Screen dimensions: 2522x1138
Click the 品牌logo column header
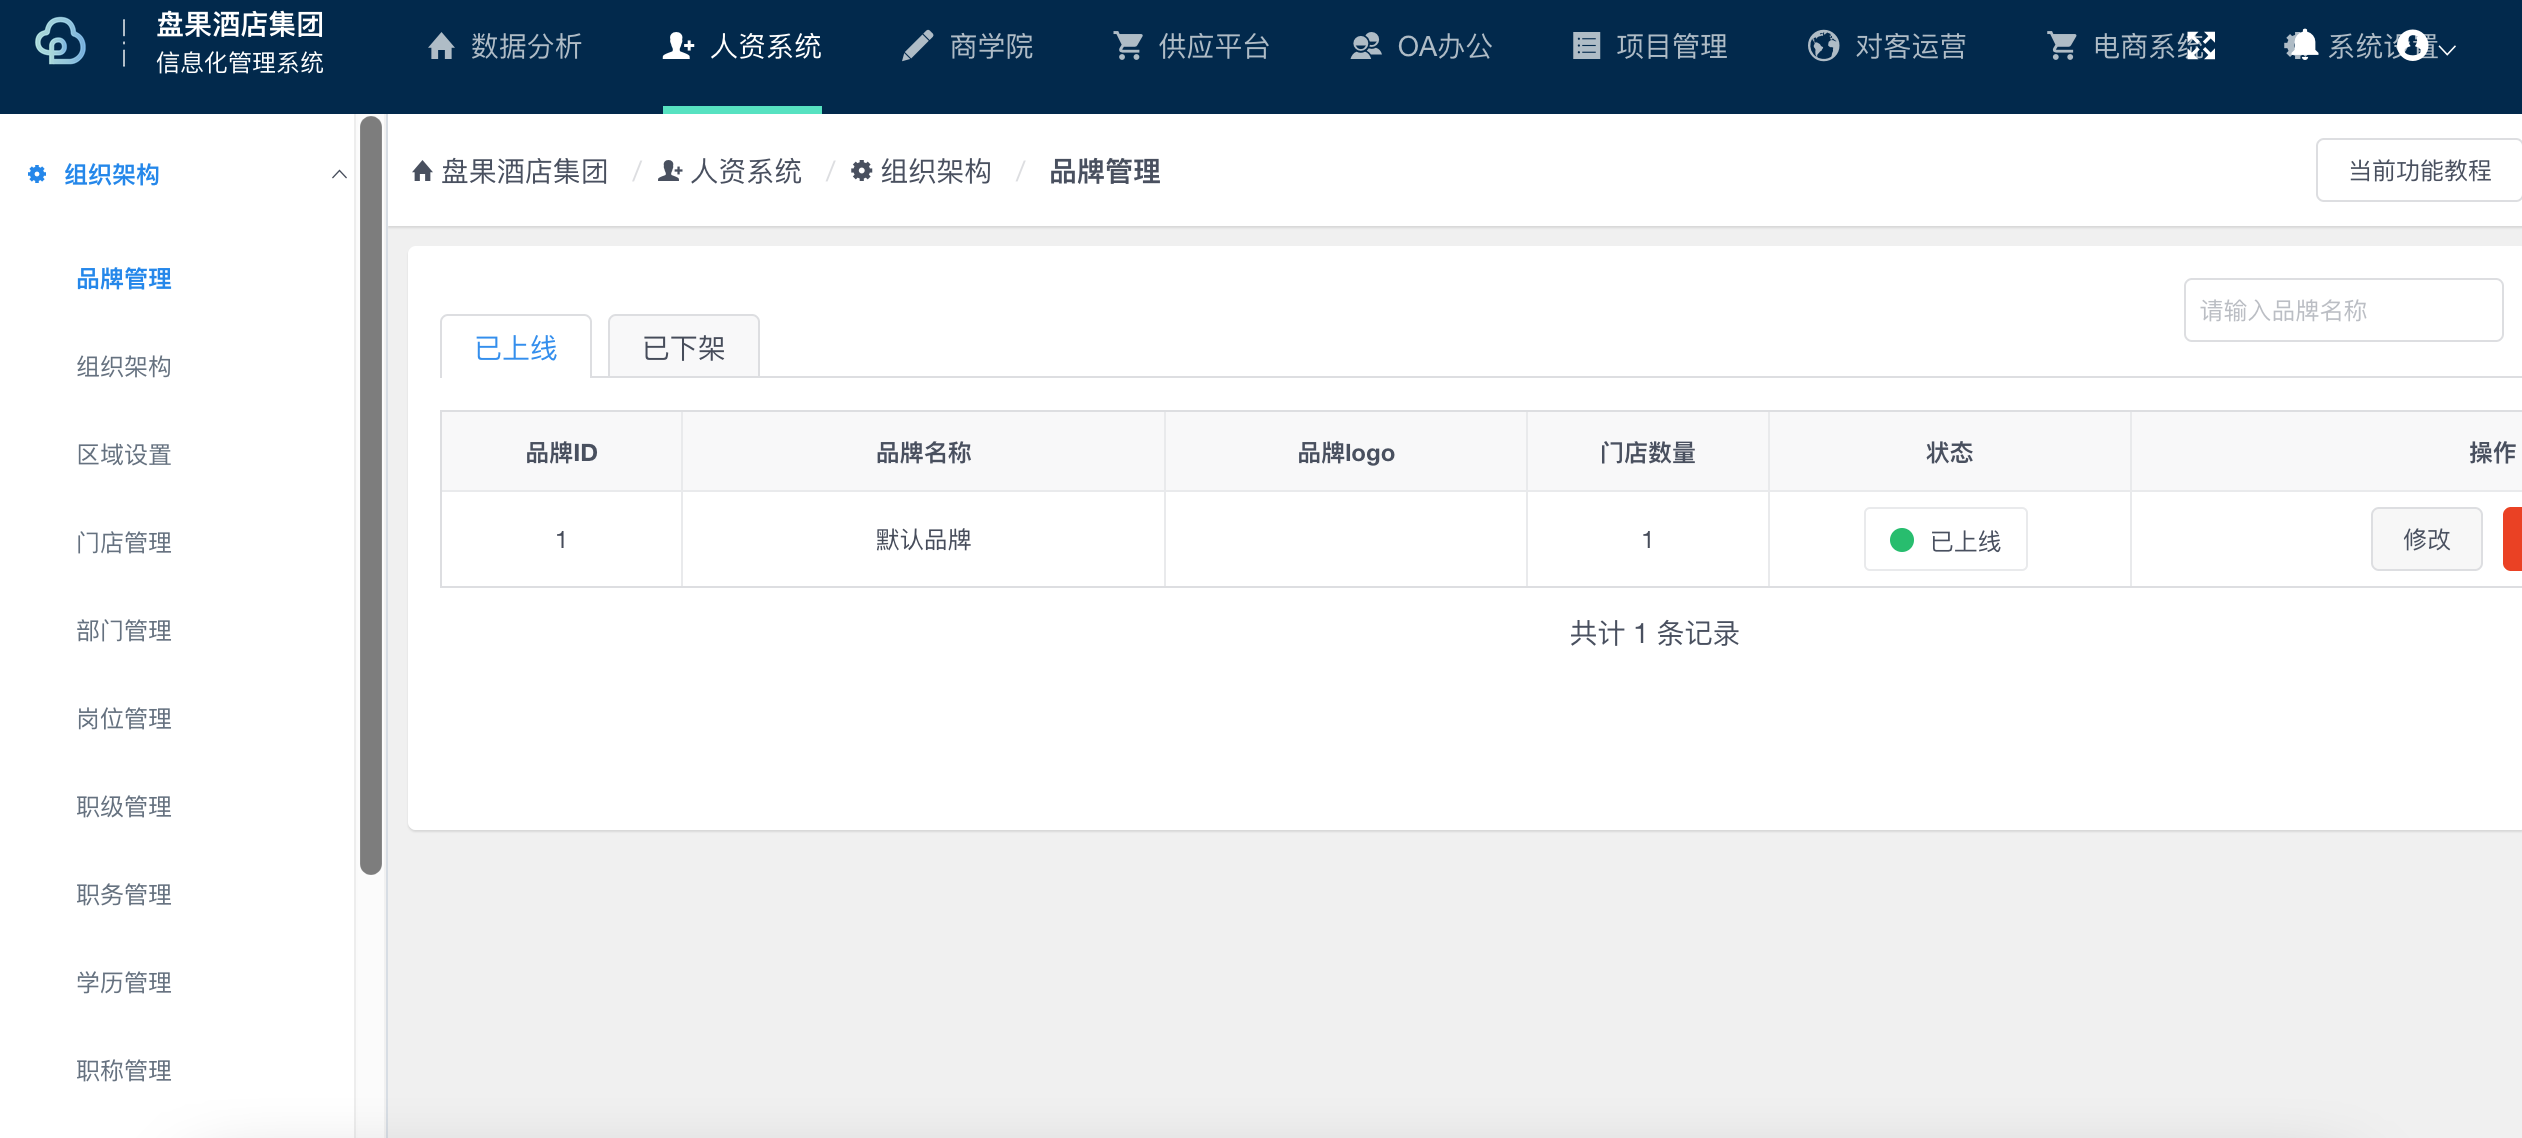click(1346, 453)
